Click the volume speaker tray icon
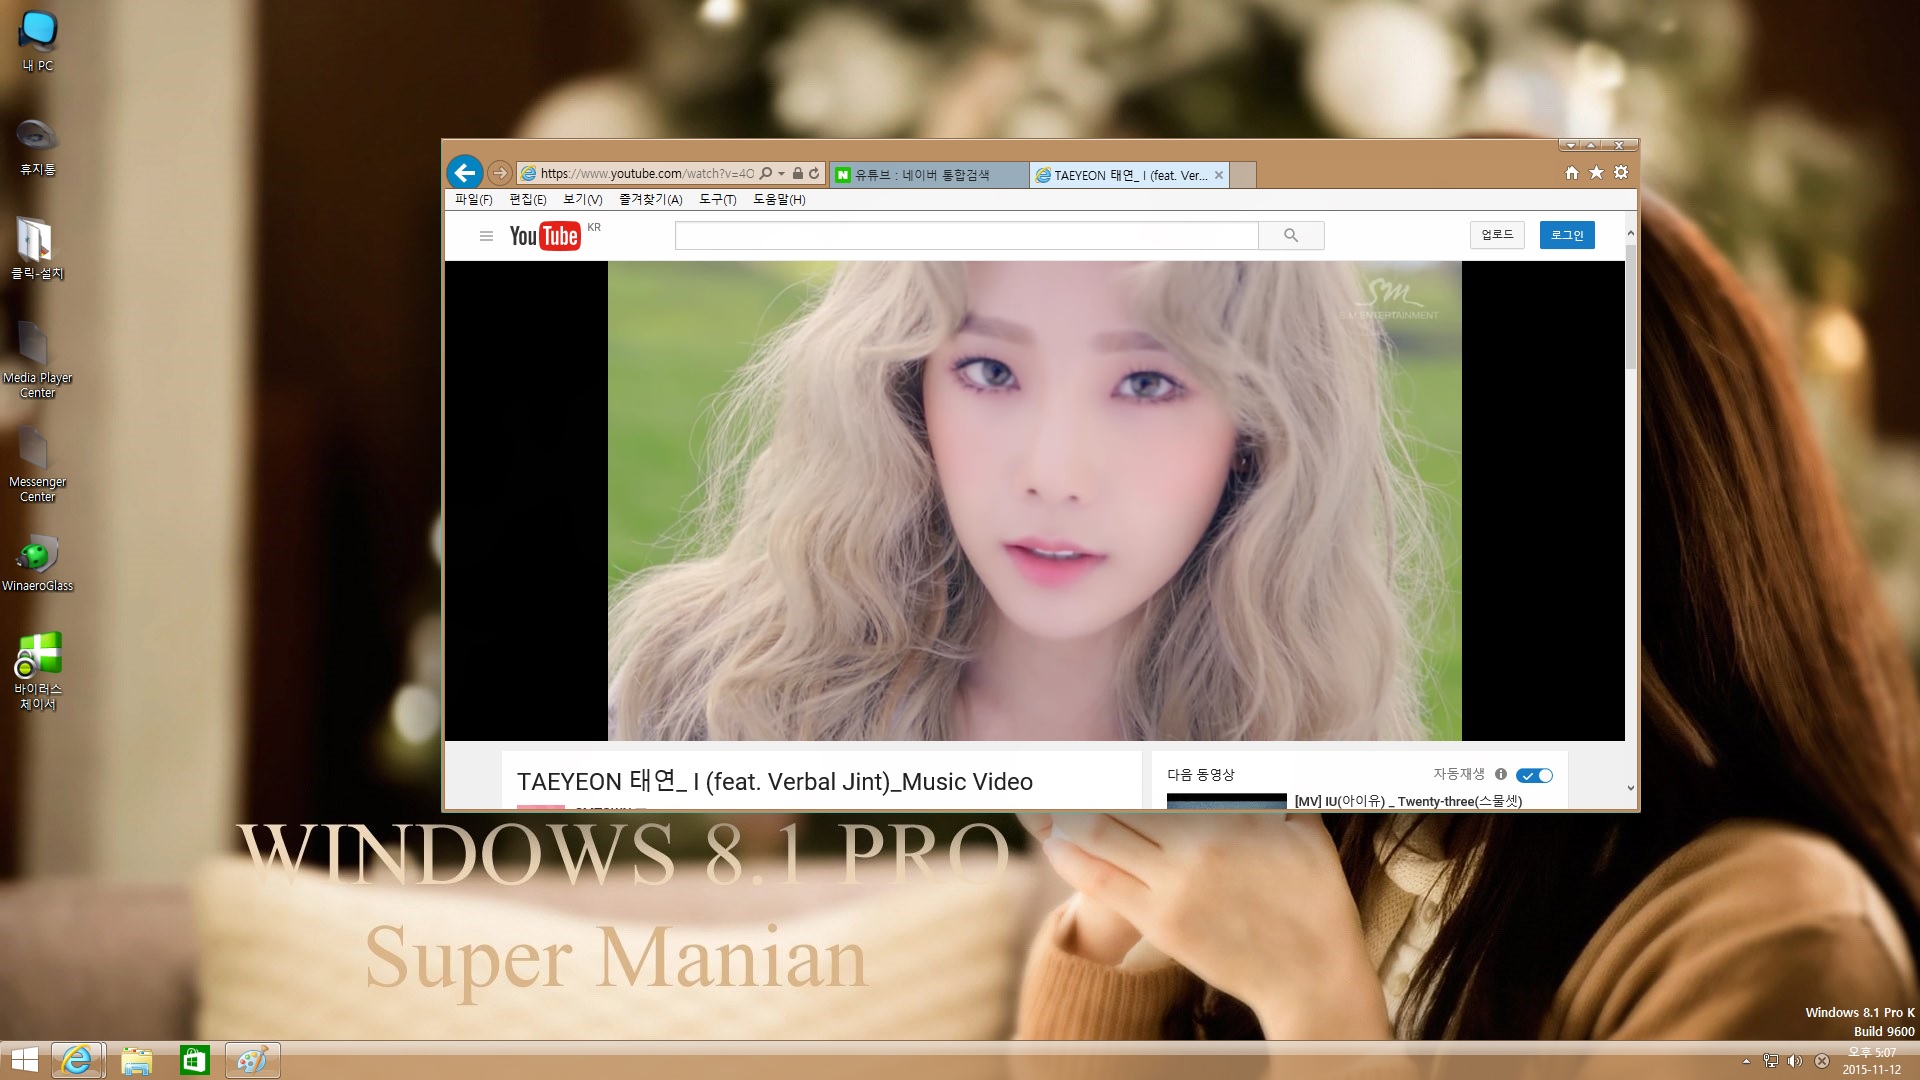Screen dimensions: 1920x1080 coord(1795,1061)
